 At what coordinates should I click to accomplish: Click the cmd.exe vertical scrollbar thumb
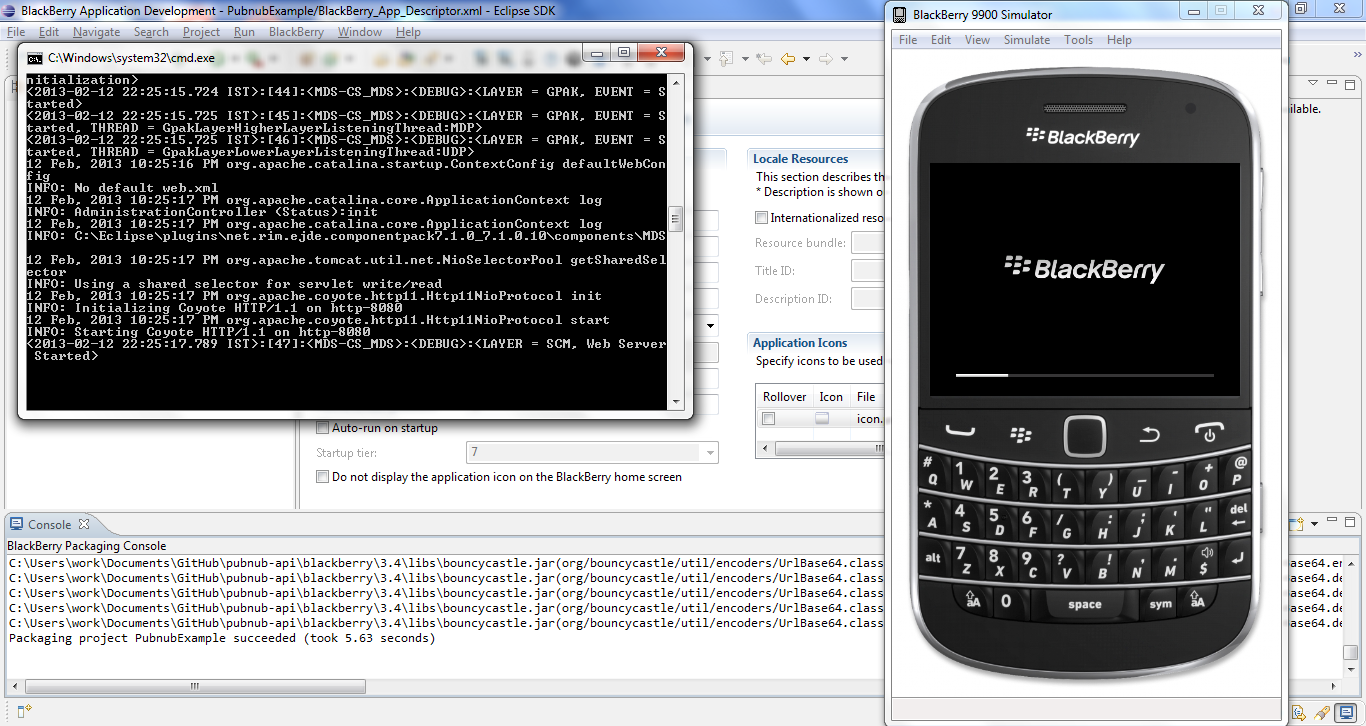click(x=676, y=219)
